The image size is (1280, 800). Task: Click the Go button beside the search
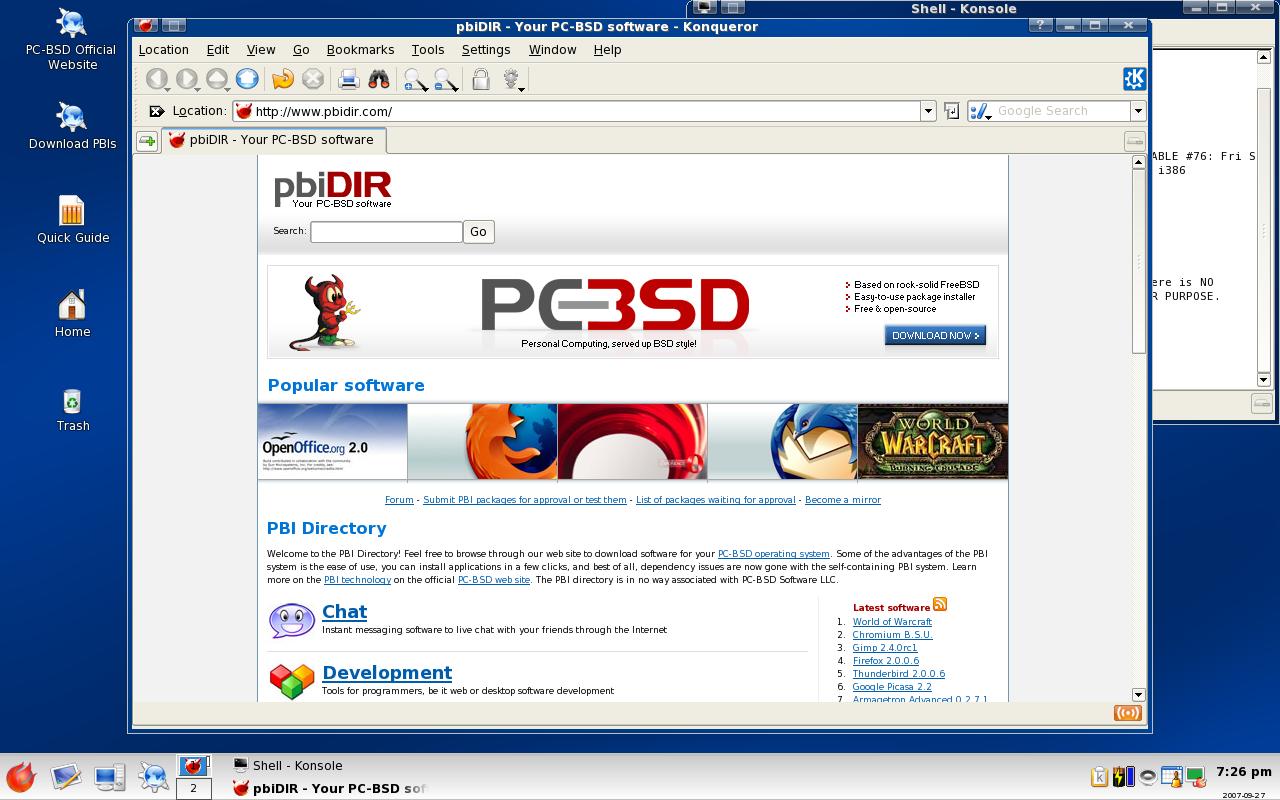478,231
